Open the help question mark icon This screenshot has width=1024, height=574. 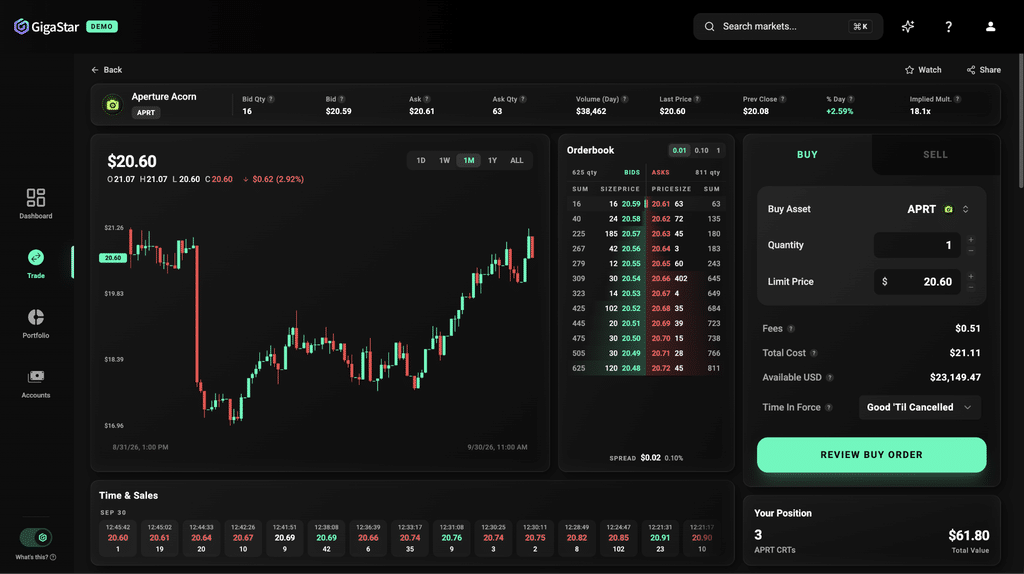pyautogui.click(x=948, y=27)
